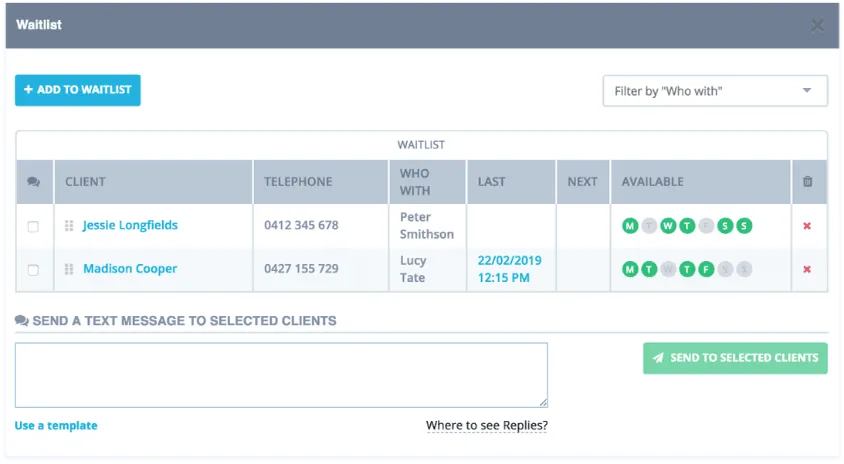Click the trash icon column header
Viewport: 844px width, 464px height.
807,181
